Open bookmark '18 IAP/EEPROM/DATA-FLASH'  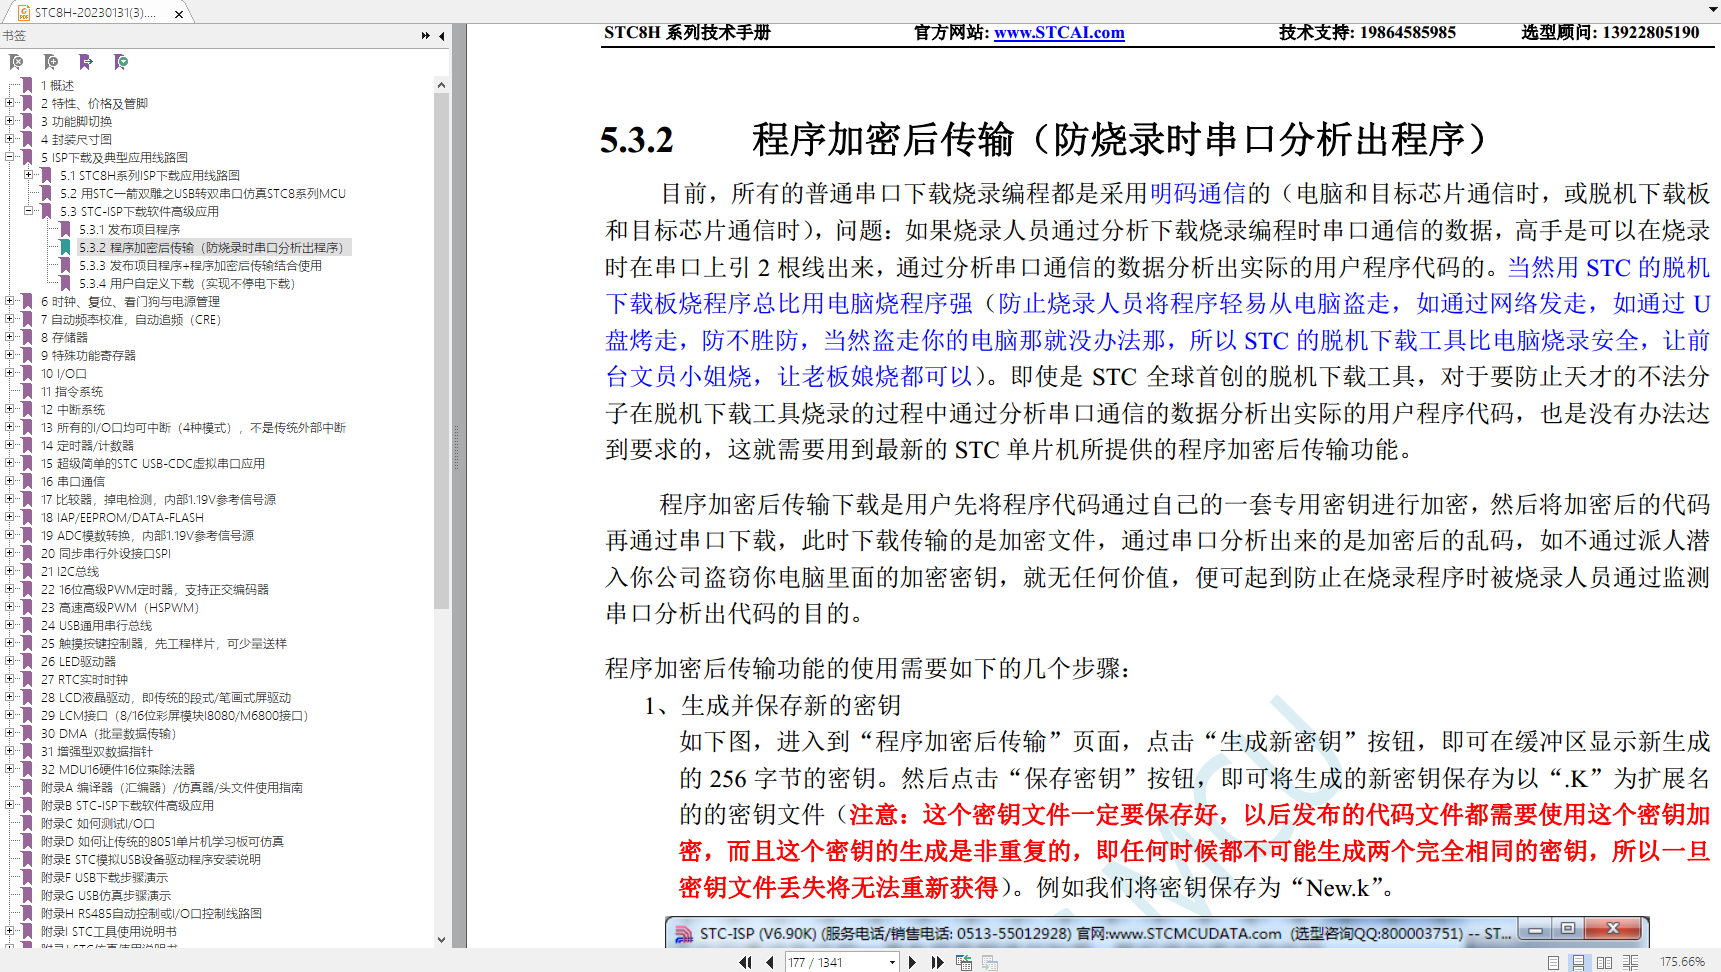[122, 517]
